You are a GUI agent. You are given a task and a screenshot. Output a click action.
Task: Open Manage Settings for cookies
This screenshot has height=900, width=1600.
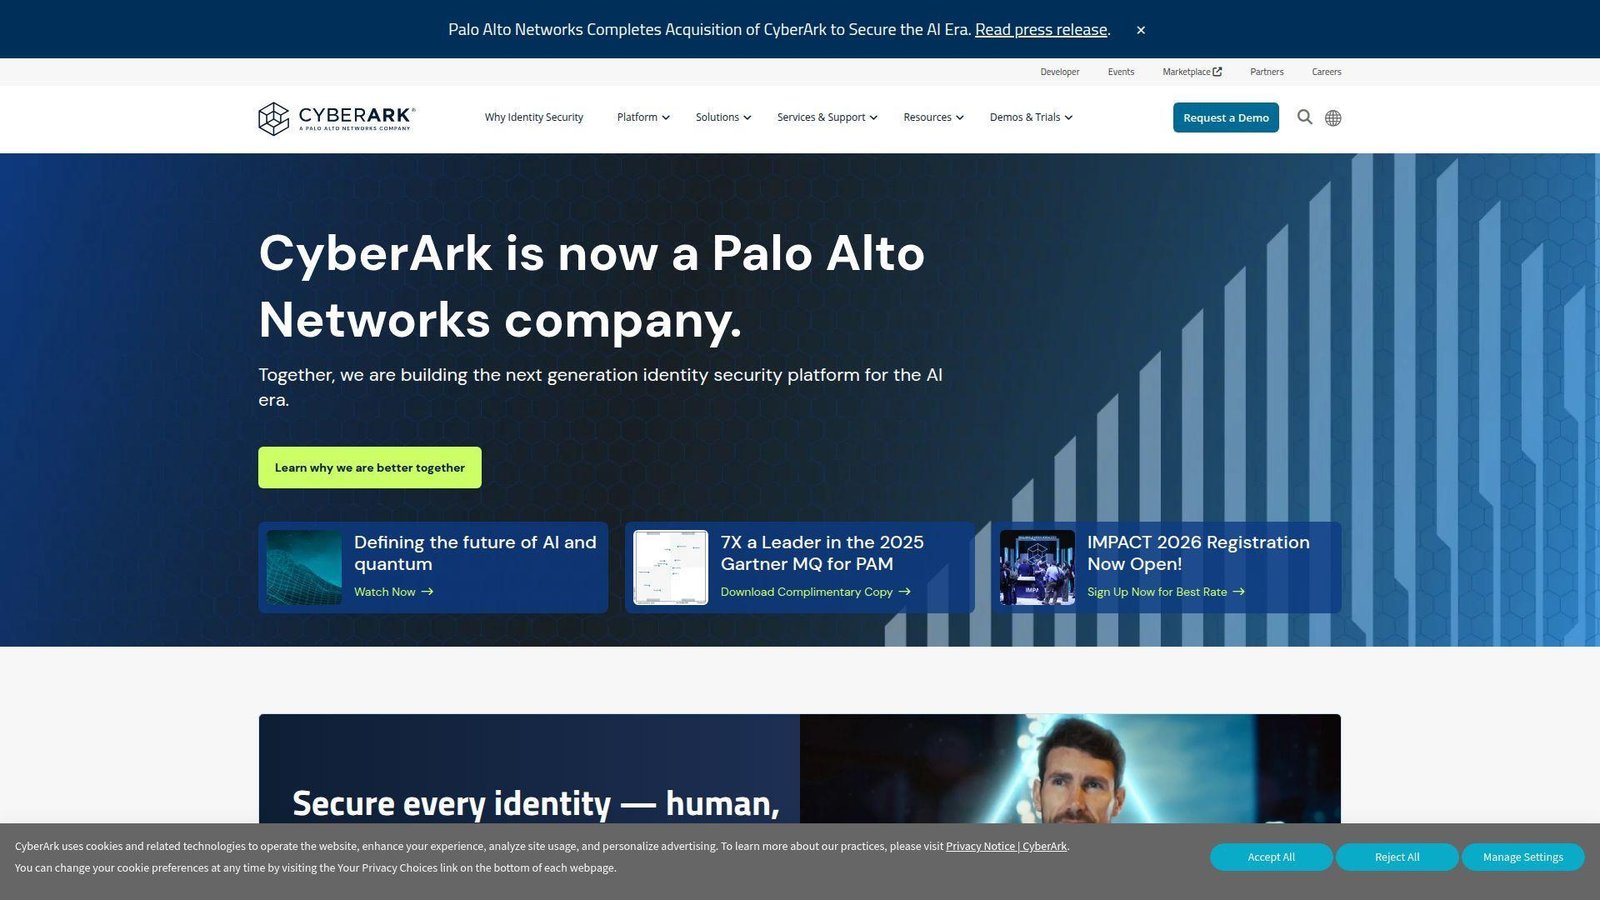pyautogui.click(x=1523, y=857)
